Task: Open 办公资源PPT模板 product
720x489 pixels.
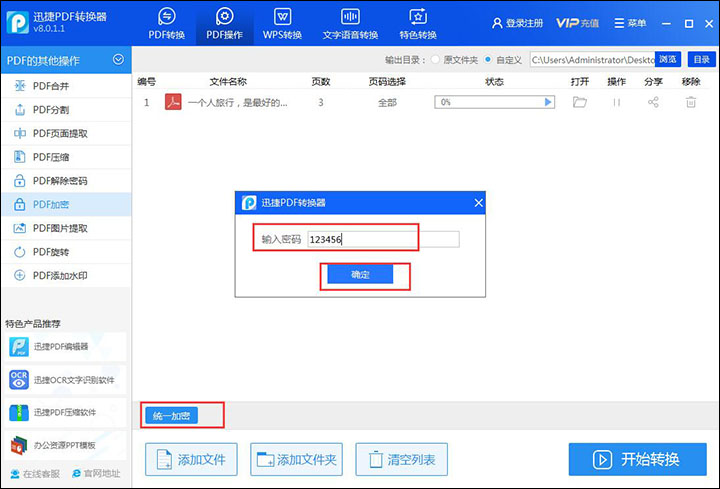Action: [x=66, y=445]
